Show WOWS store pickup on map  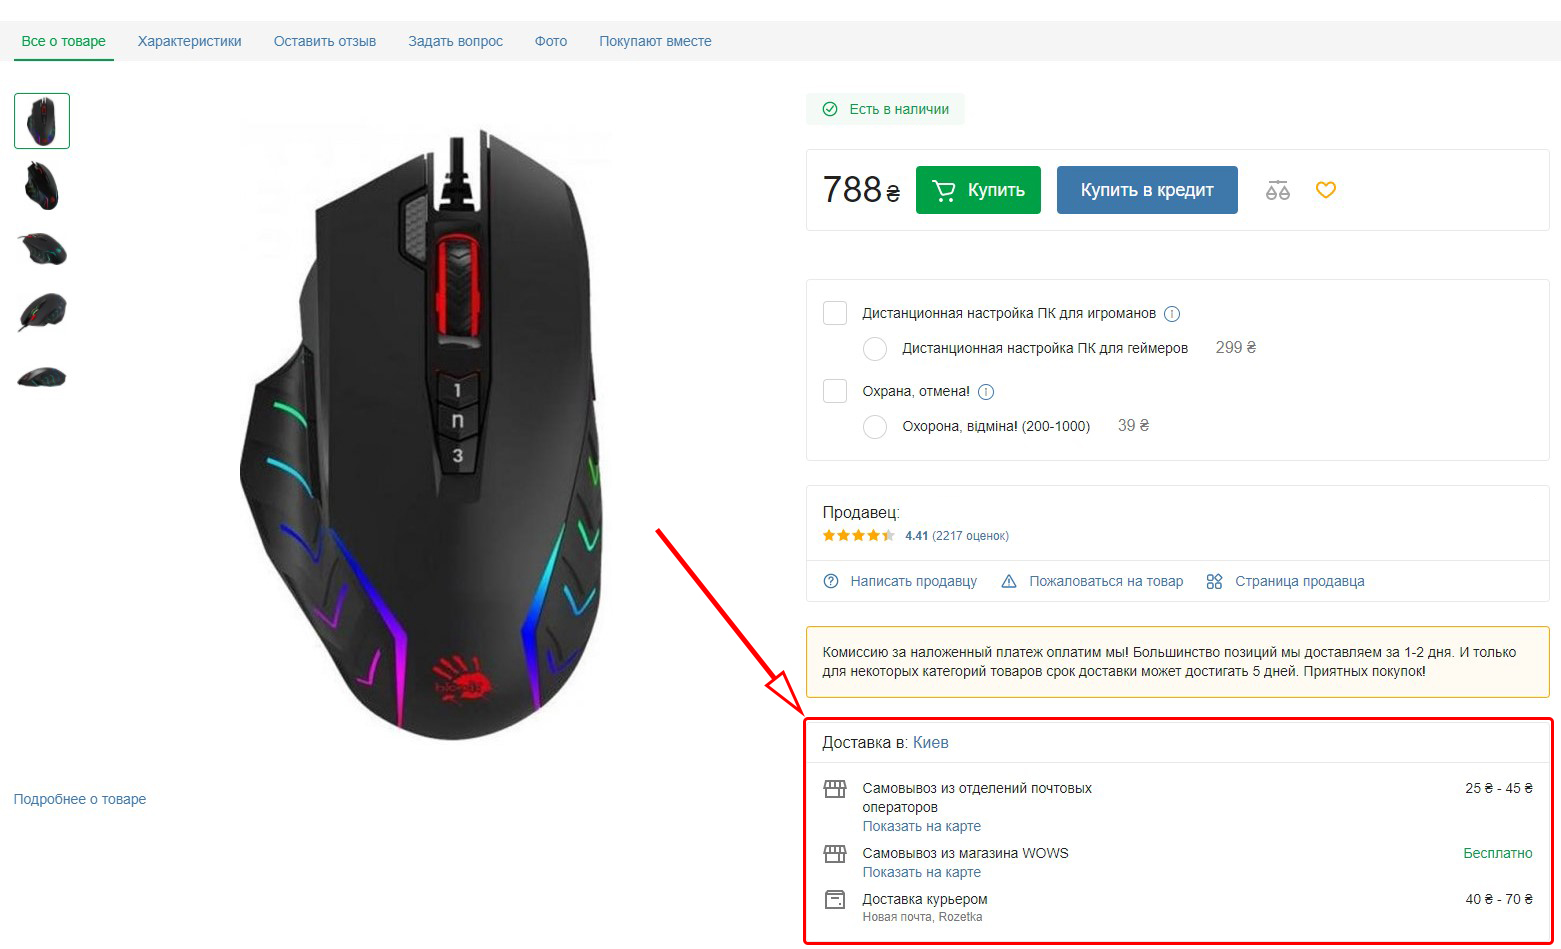(921, 872)
